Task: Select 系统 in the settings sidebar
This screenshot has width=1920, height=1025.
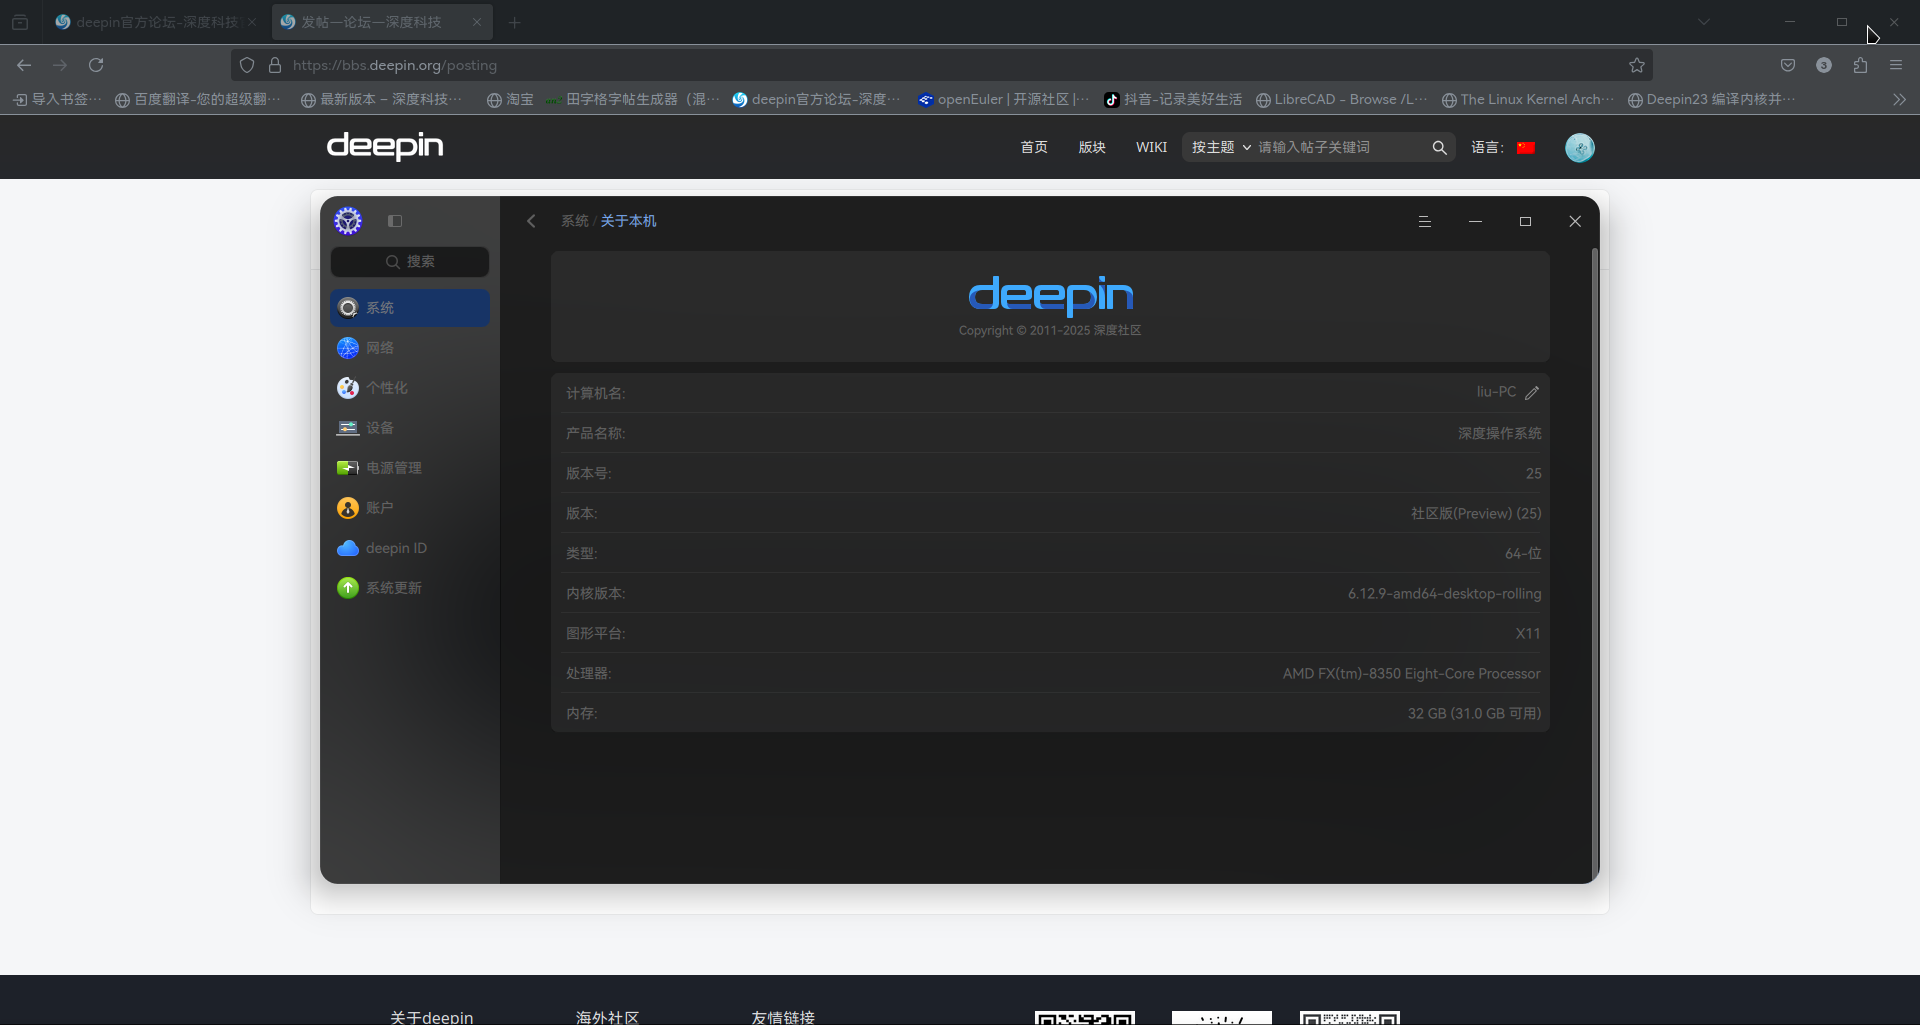Action: coord(410,308)
